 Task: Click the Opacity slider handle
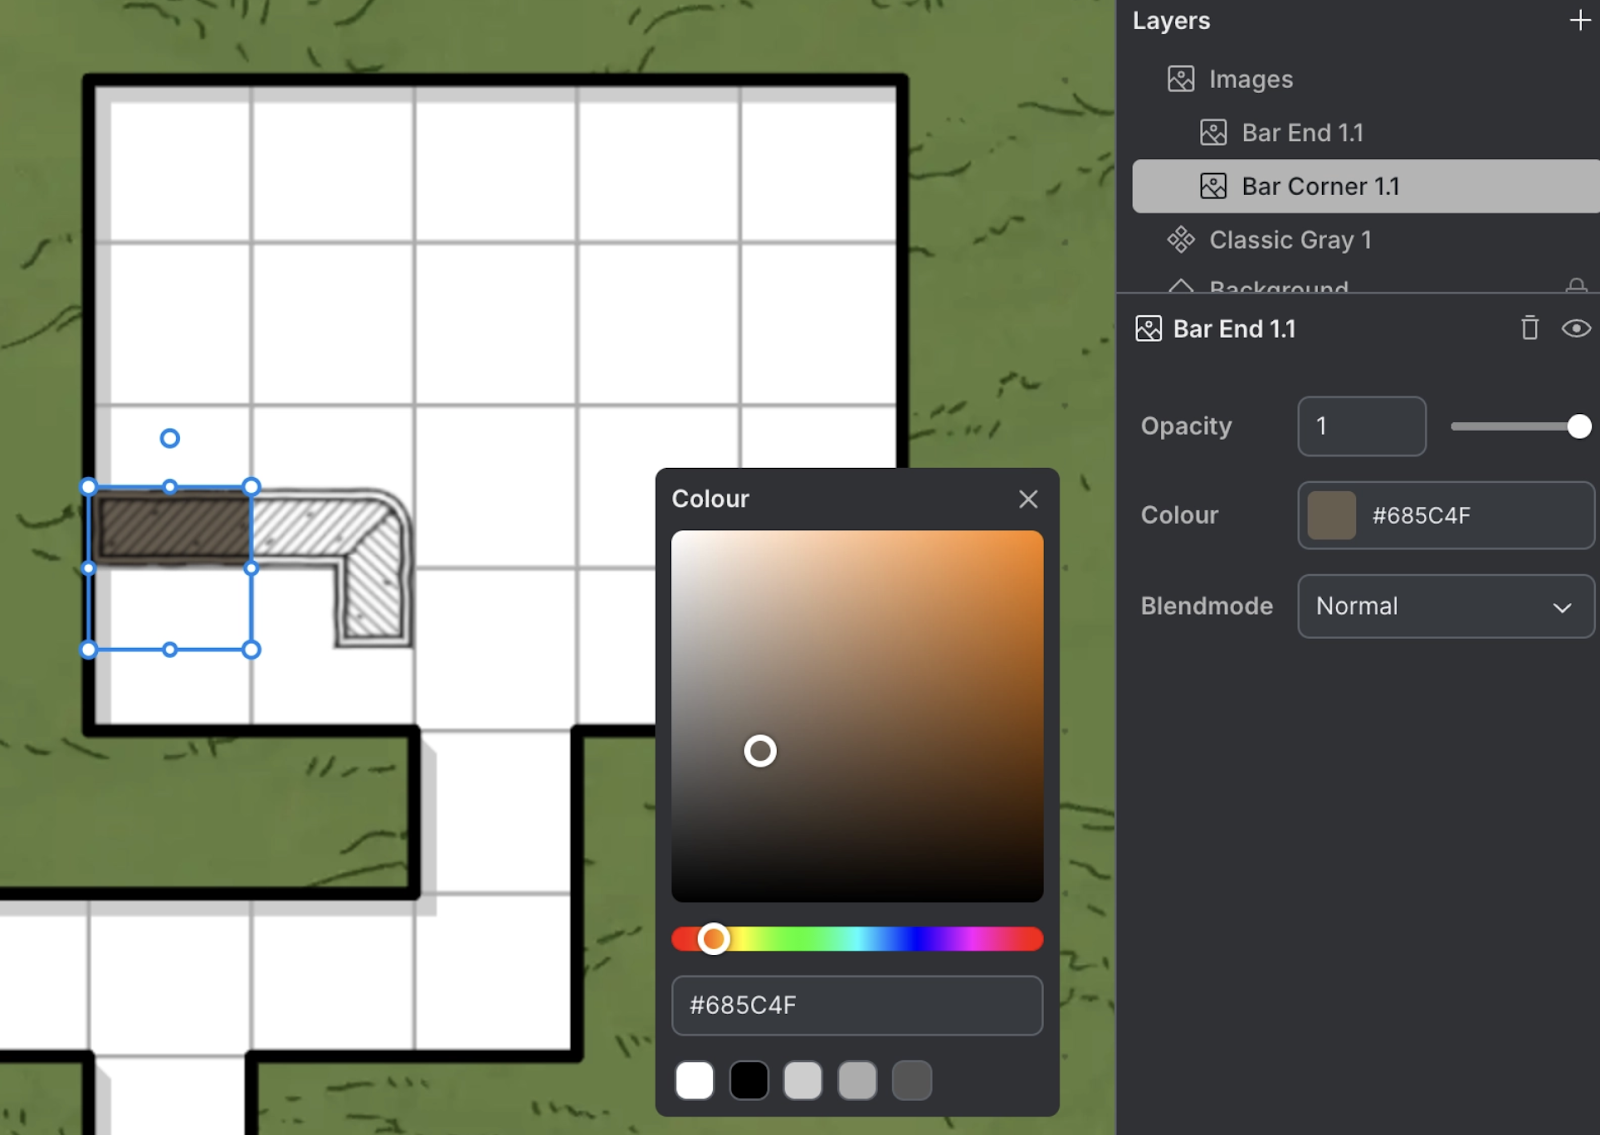click(1579, 427)
